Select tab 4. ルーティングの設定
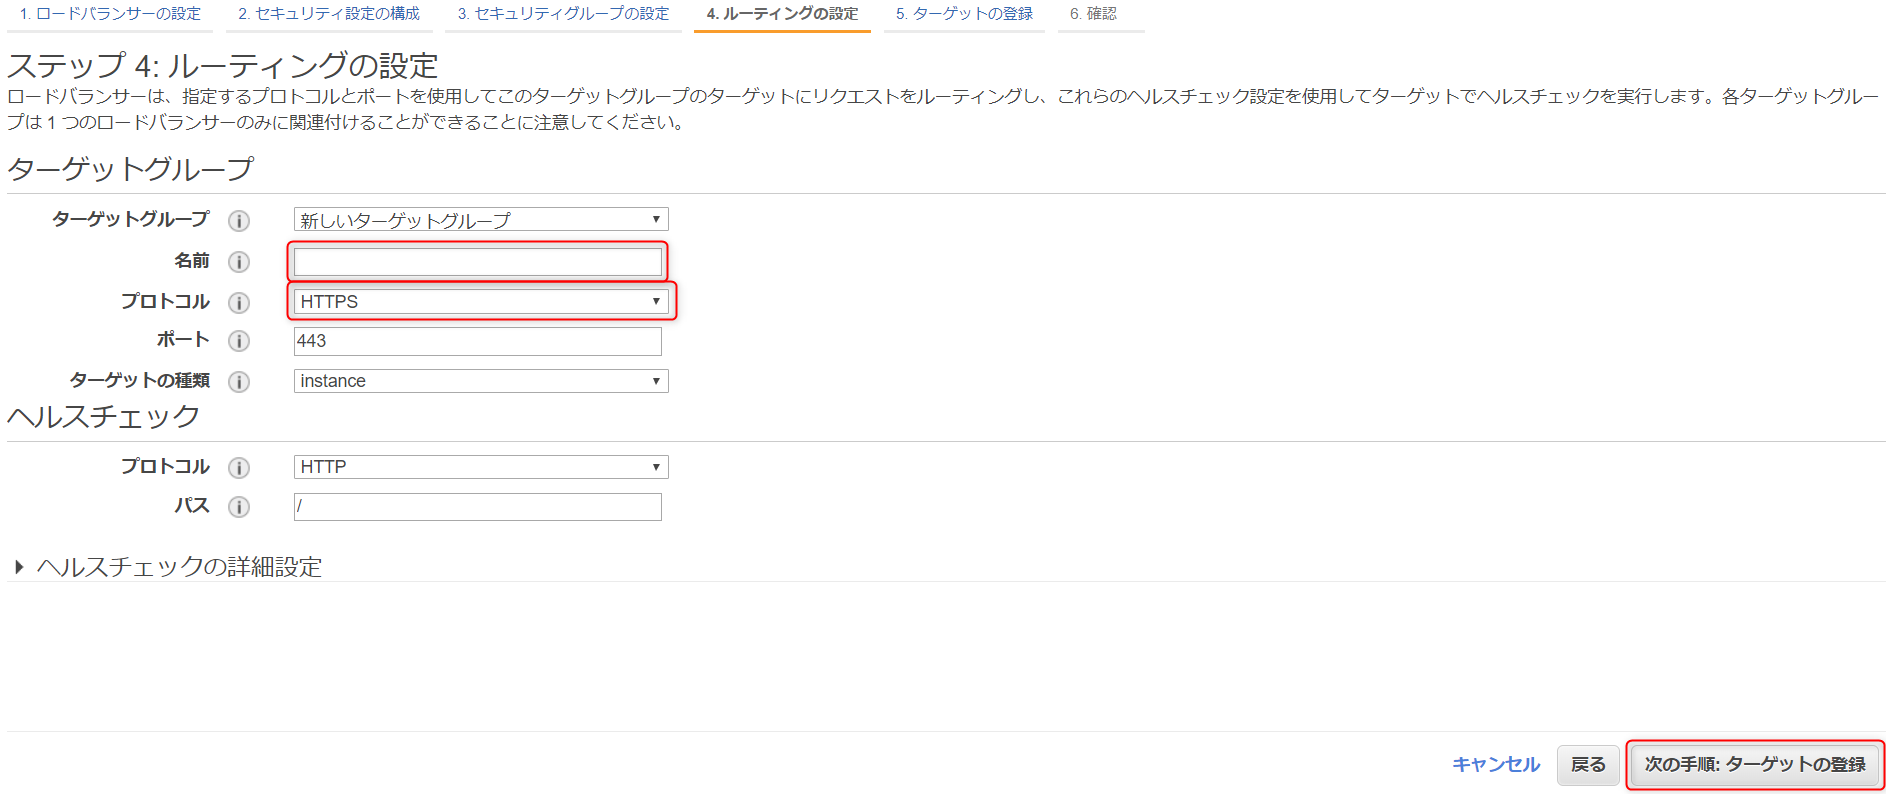The height and width of the screenshot is (794, 1886). [782, 14]
